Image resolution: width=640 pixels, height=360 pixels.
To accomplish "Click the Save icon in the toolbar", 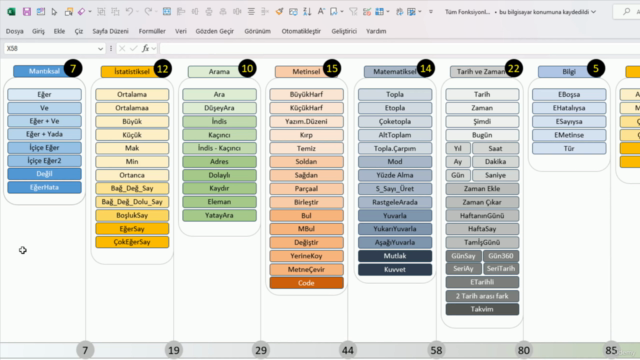I will pyautogui.click(x=27, y=12).
